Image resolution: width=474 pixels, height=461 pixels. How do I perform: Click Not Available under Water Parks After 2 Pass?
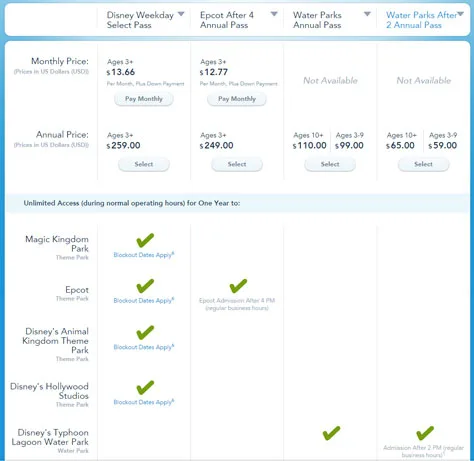[424, 81]
